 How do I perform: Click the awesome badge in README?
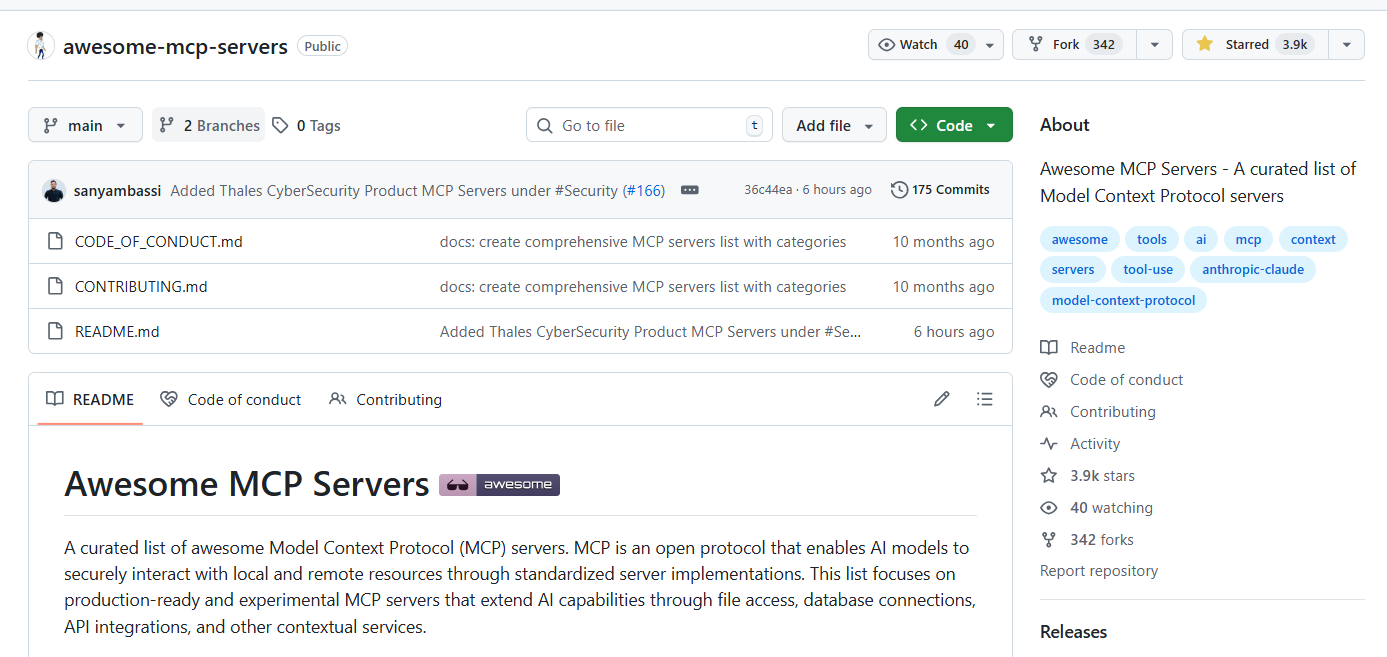click(x=499, y=485)
